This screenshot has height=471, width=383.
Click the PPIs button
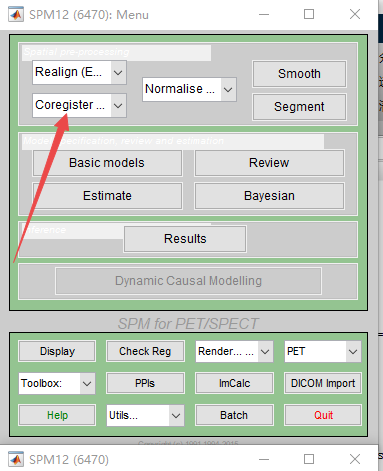(145, 383)
